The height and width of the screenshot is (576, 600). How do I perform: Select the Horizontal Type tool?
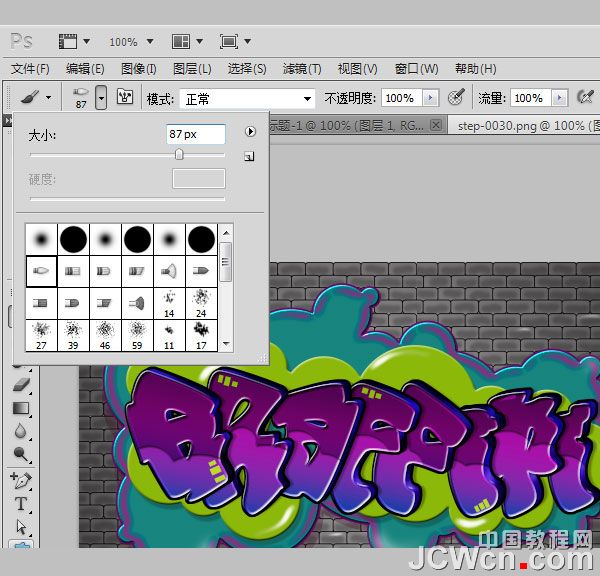tap(22, 503)
